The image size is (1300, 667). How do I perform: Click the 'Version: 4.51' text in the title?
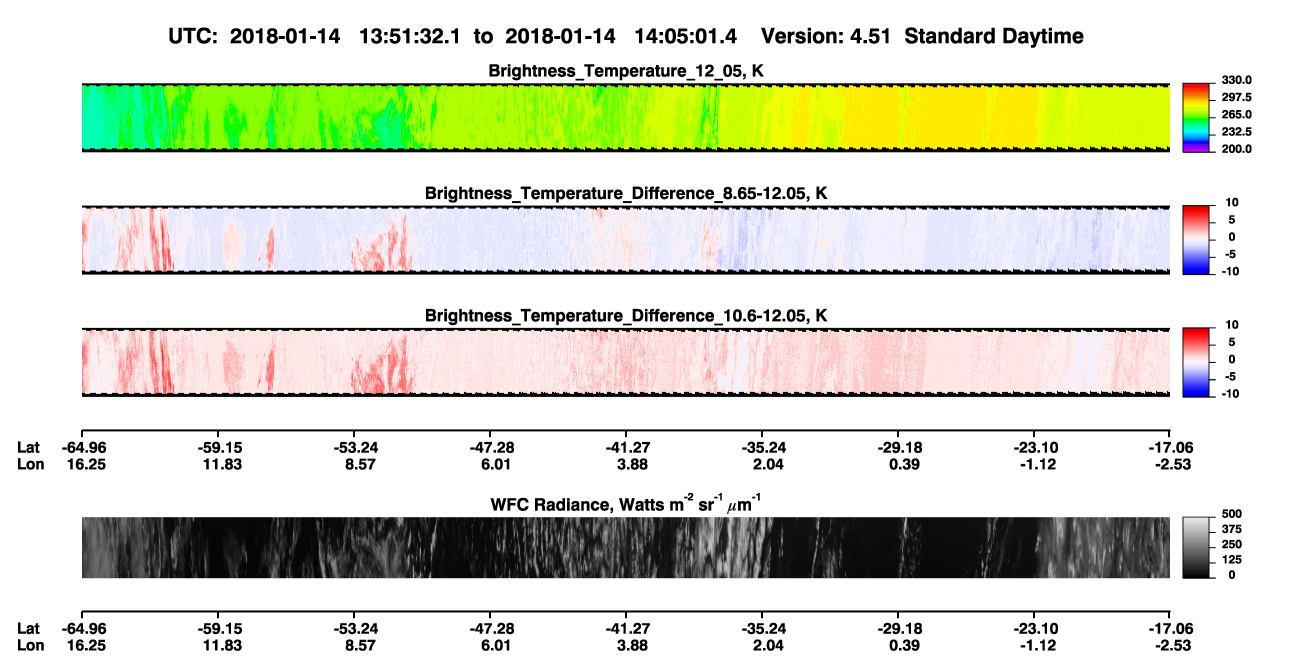[827, 37]
